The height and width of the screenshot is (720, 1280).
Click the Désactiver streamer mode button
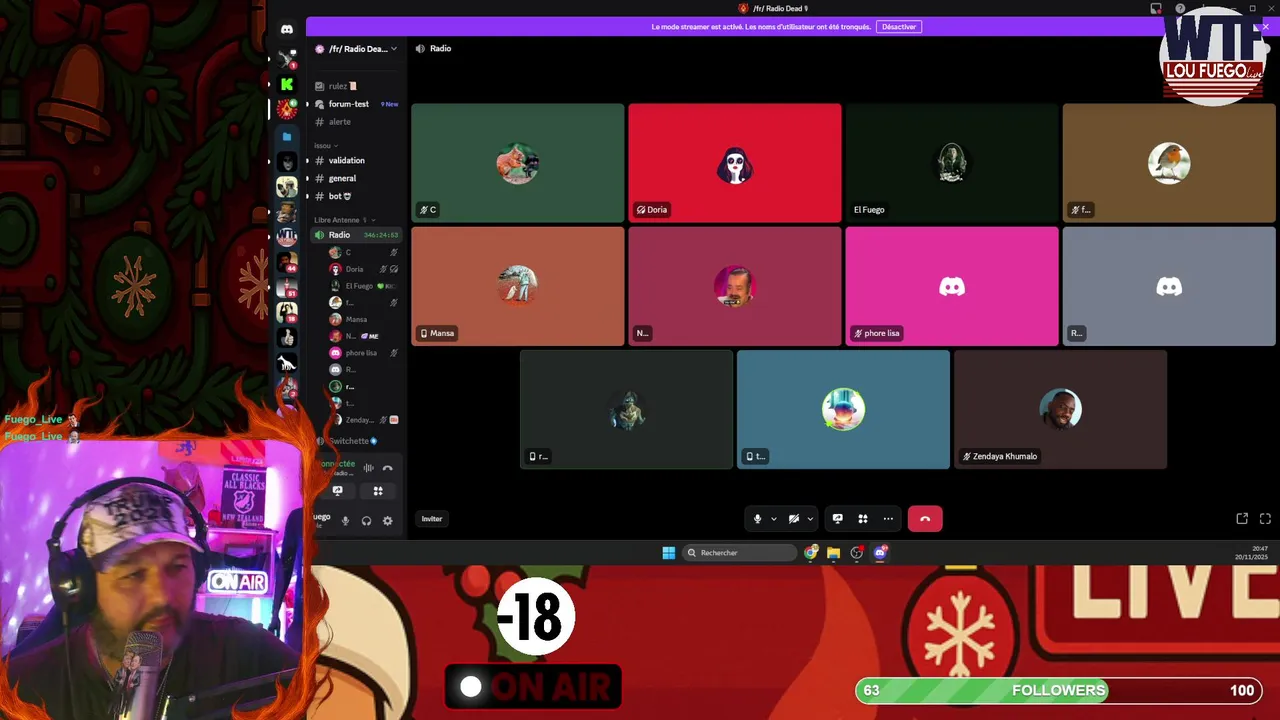(899, 27)
